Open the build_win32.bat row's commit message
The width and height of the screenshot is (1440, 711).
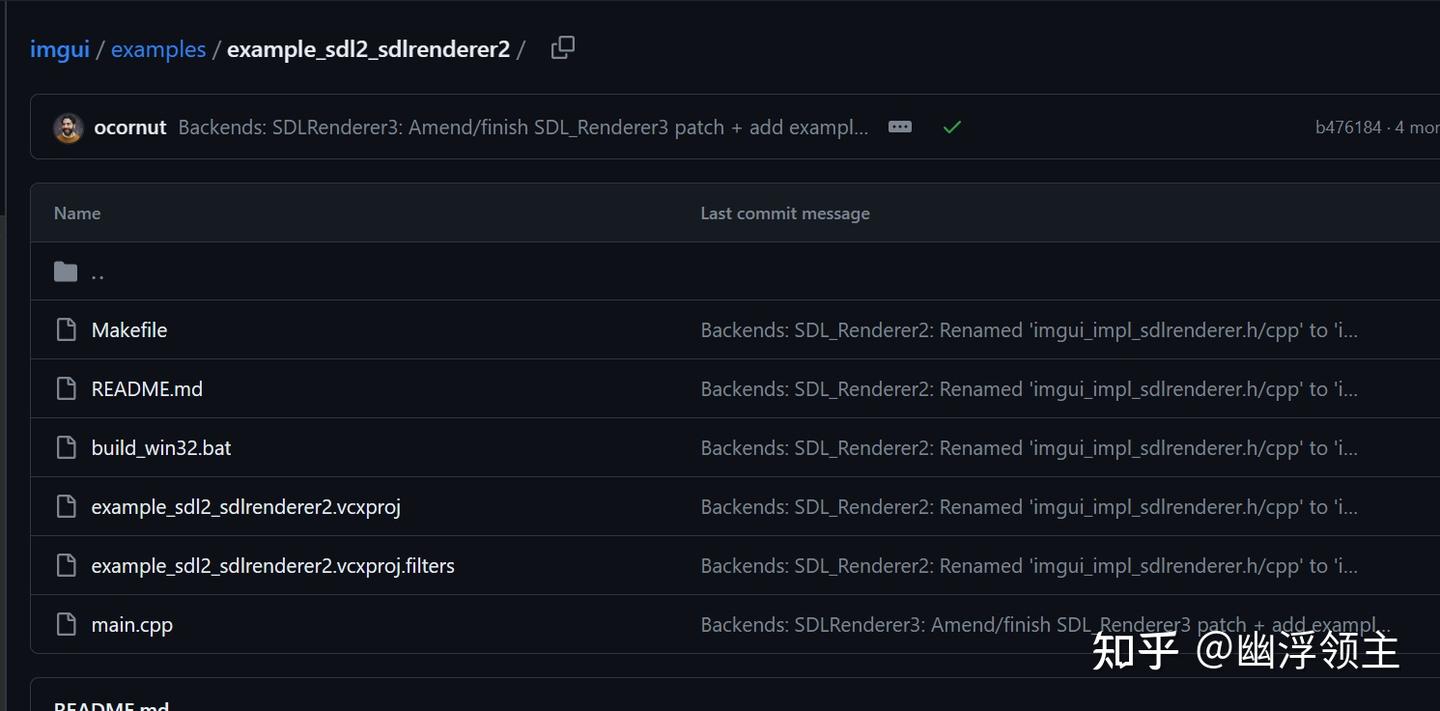(1029, 448)
